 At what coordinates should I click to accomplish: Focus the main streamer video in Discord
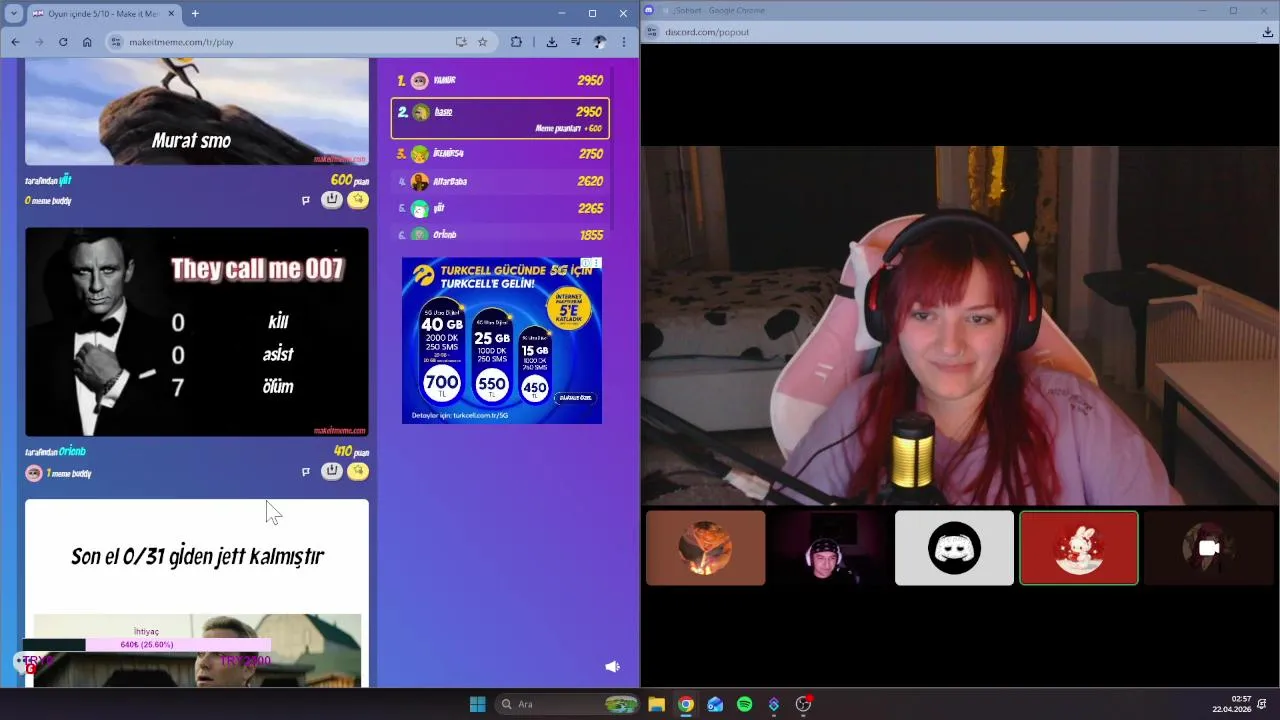[x=960, y=325]
